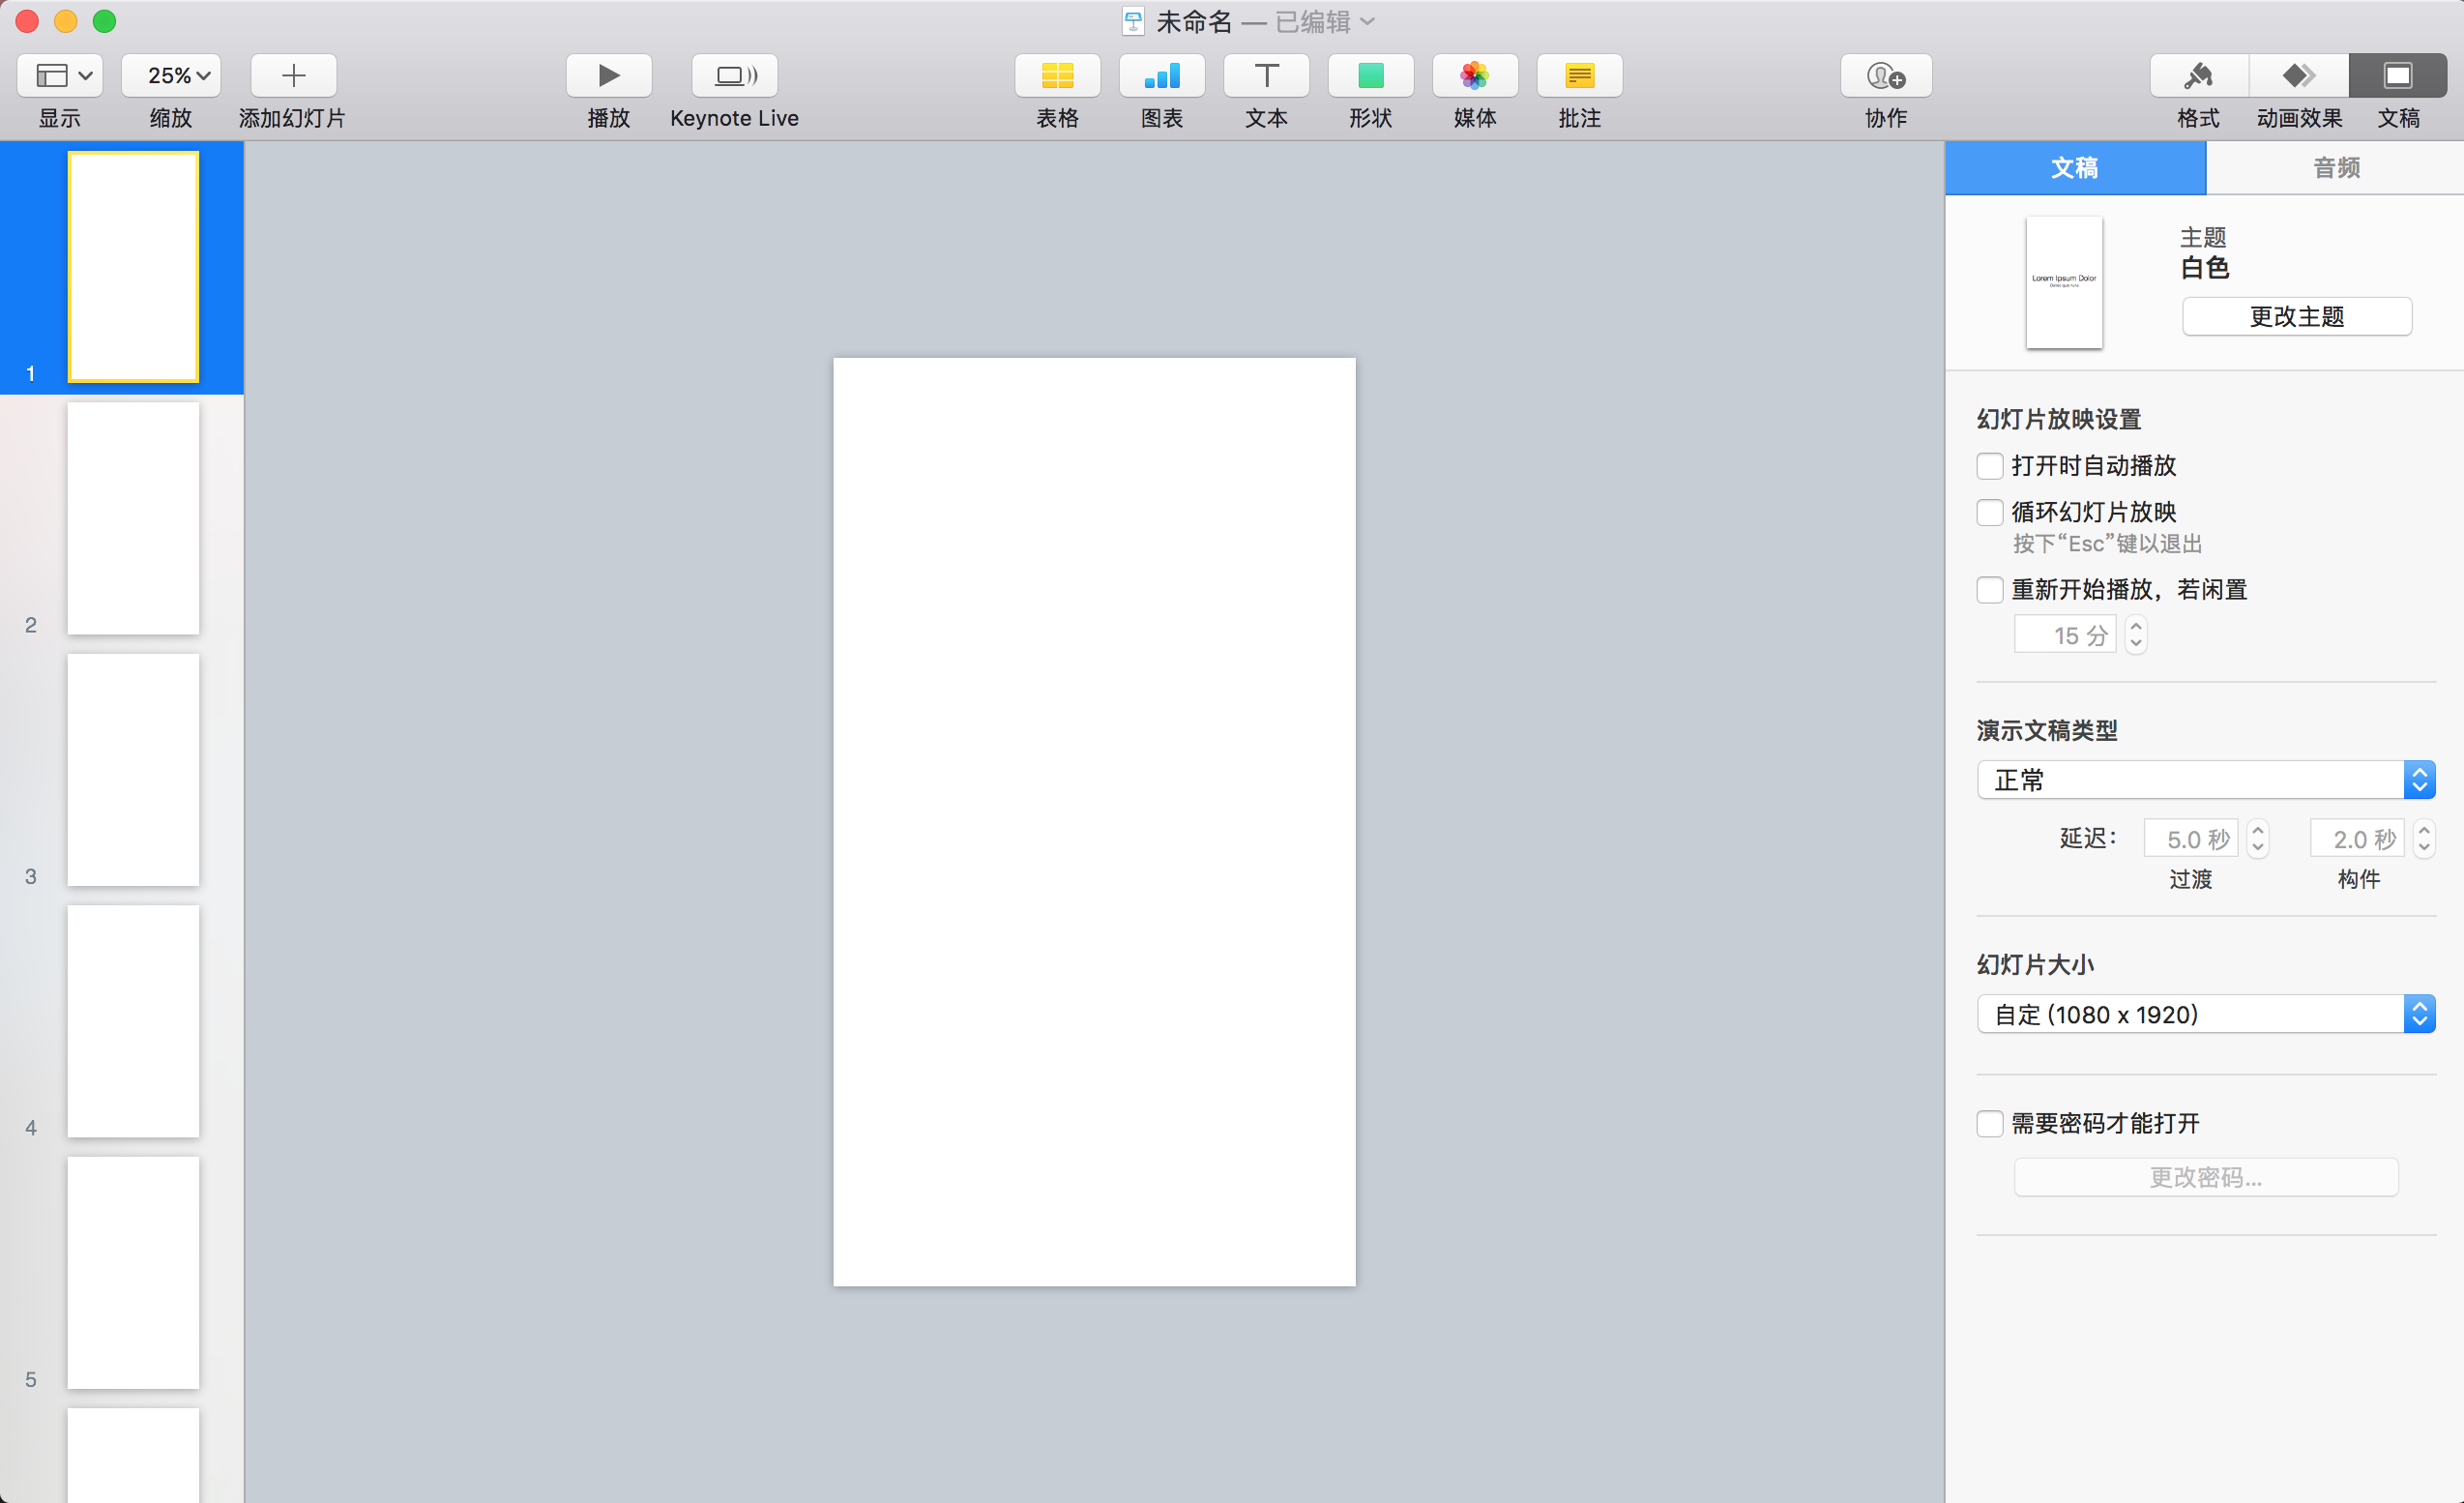Click the white theme preview thumbnail

[x=2064, y=283]
